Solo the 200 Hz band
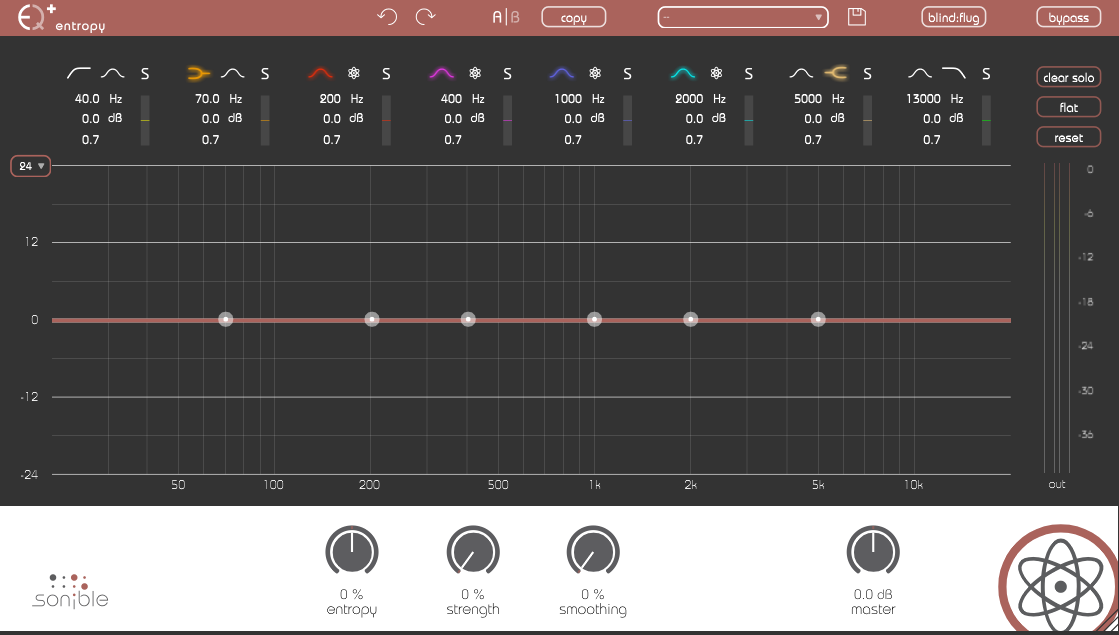Image resolution: width=1119 pixels, height=635 pixels. pyautogui.click(x=386, y=73)
